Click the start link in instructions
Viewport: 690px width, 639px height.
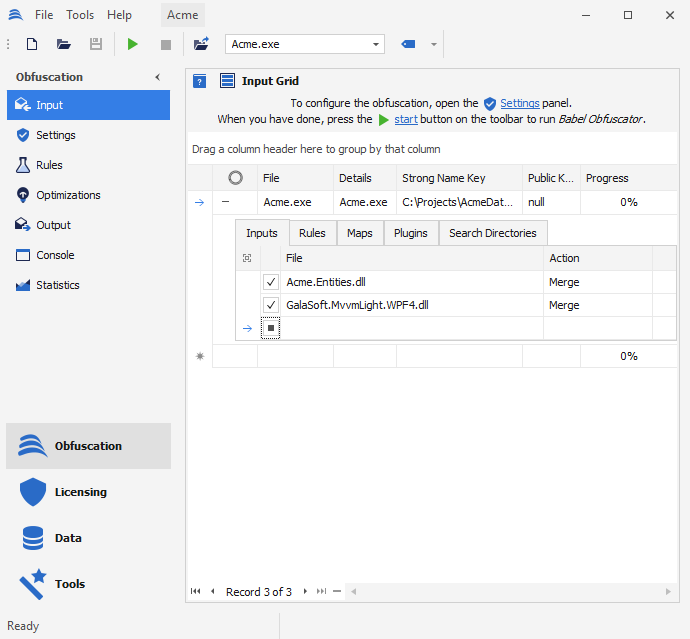click(x=406, y=119)
